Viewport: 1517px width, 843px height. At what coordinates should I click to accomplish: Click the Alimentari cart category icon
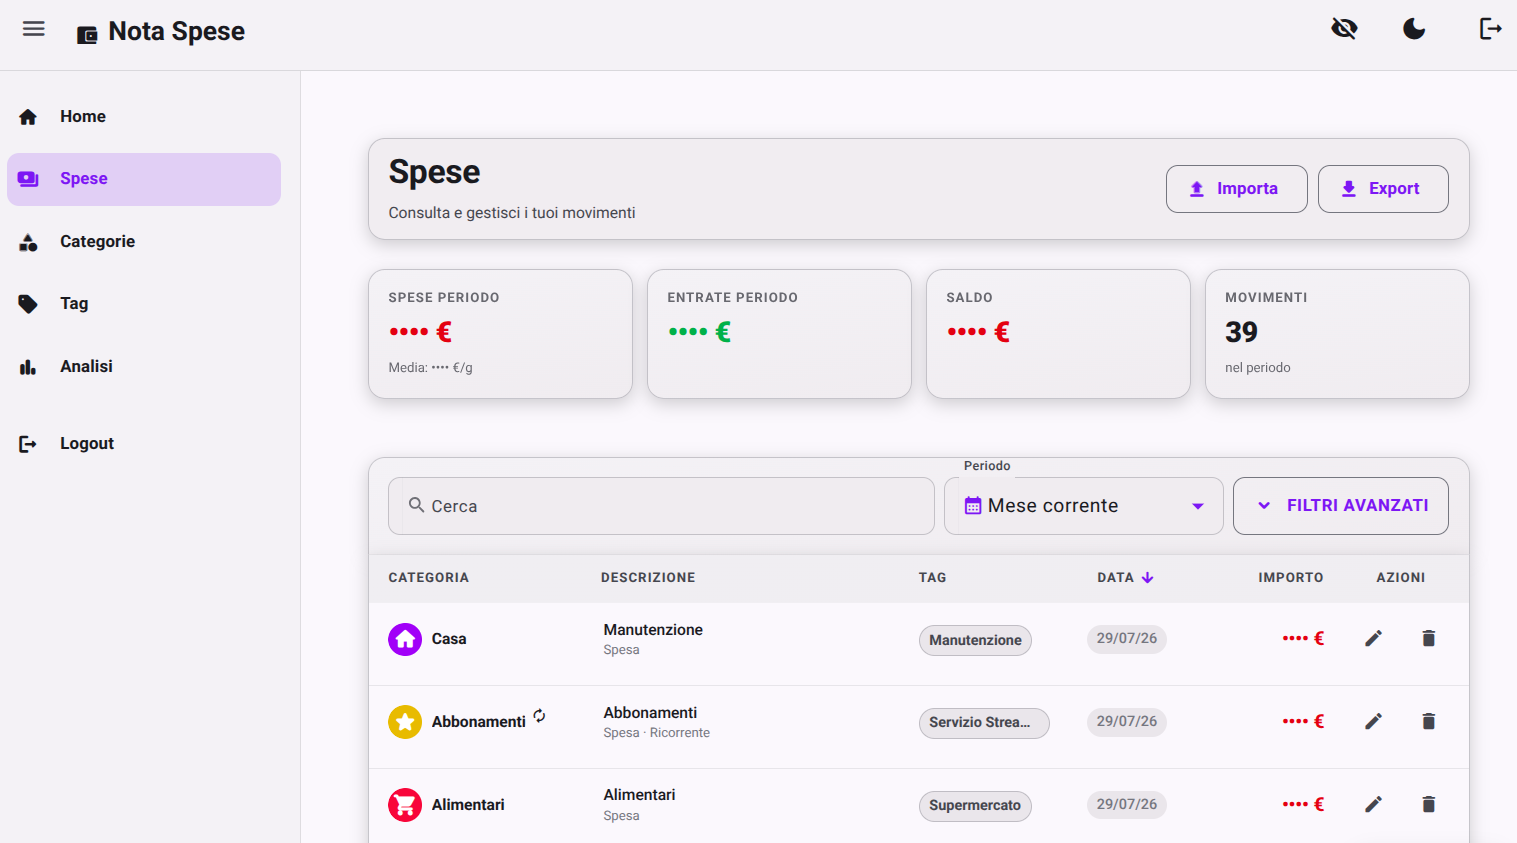pyautogui.click(x=405, y=805)
